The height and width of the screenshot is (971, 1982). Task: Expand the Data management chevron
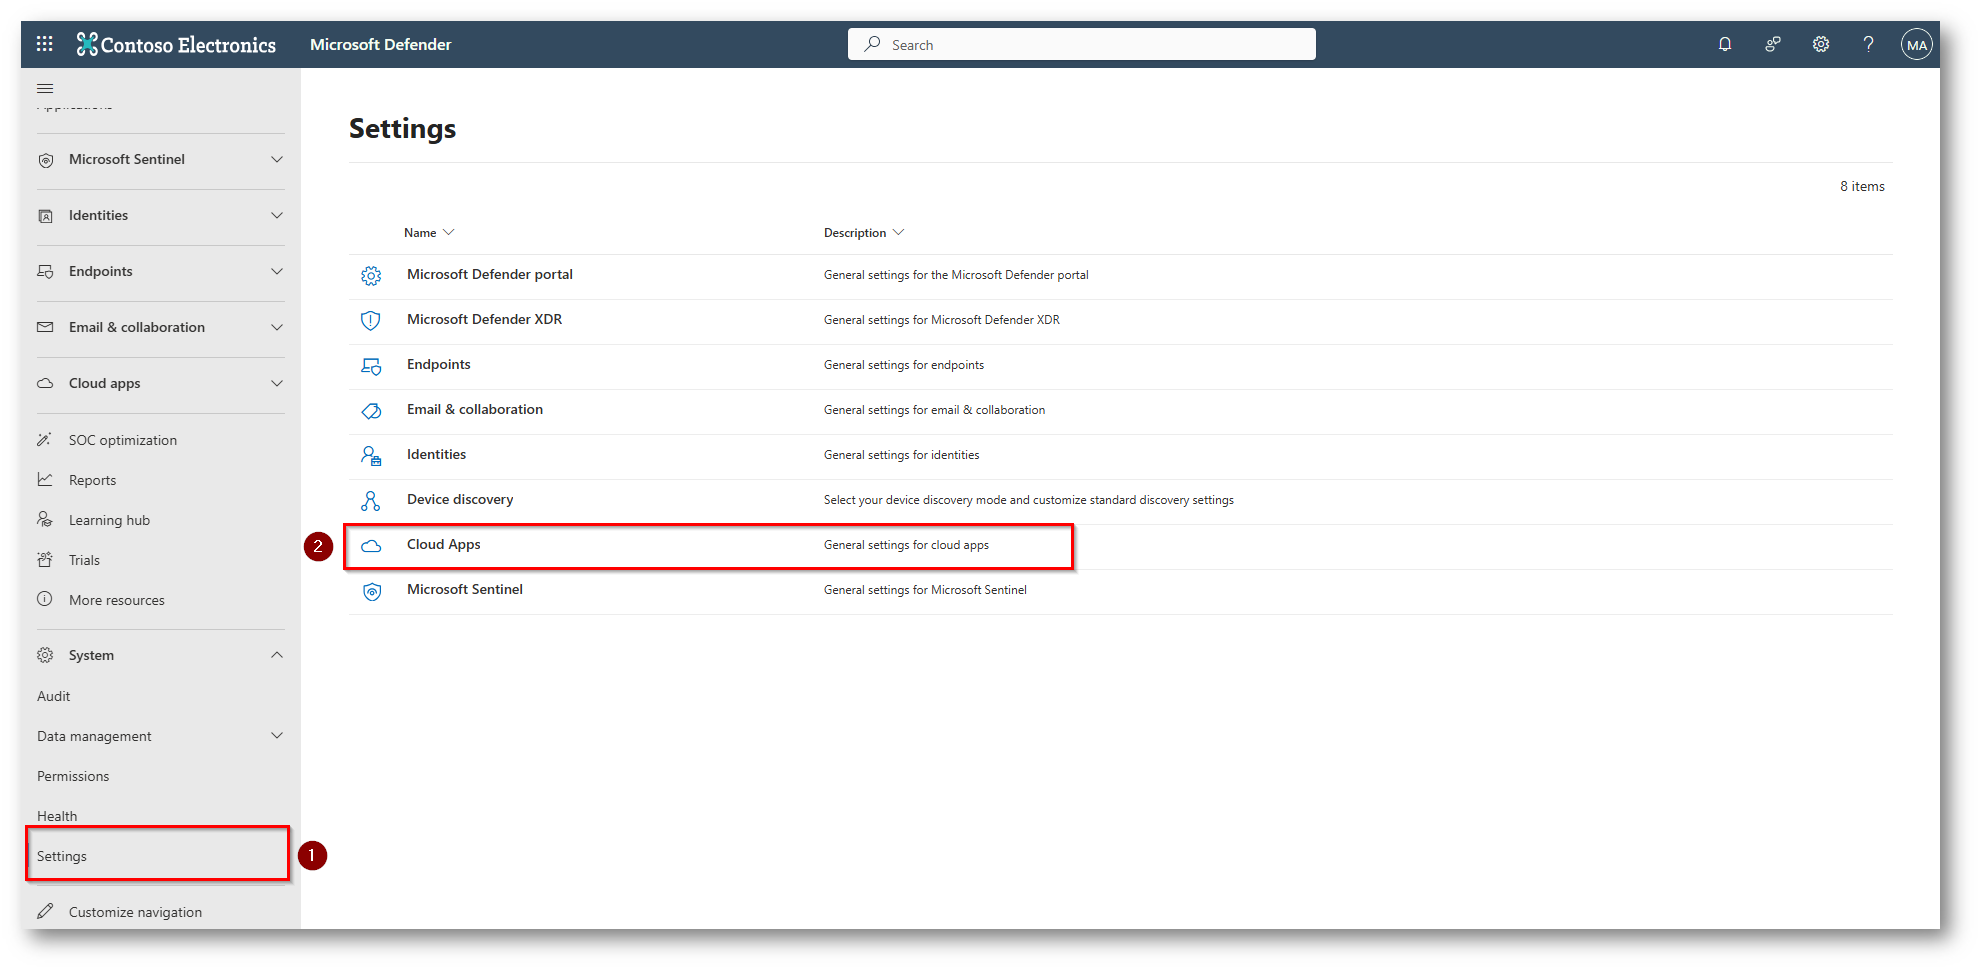pos(277,735)
